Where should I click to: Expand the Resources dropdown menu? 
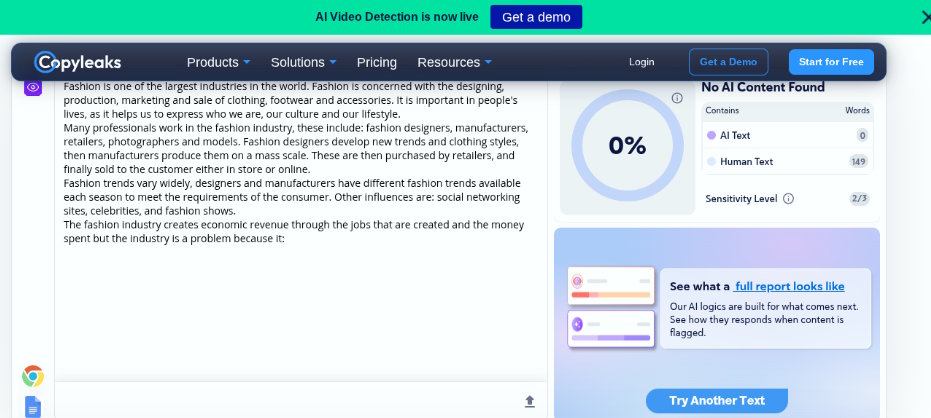[454, 62]
